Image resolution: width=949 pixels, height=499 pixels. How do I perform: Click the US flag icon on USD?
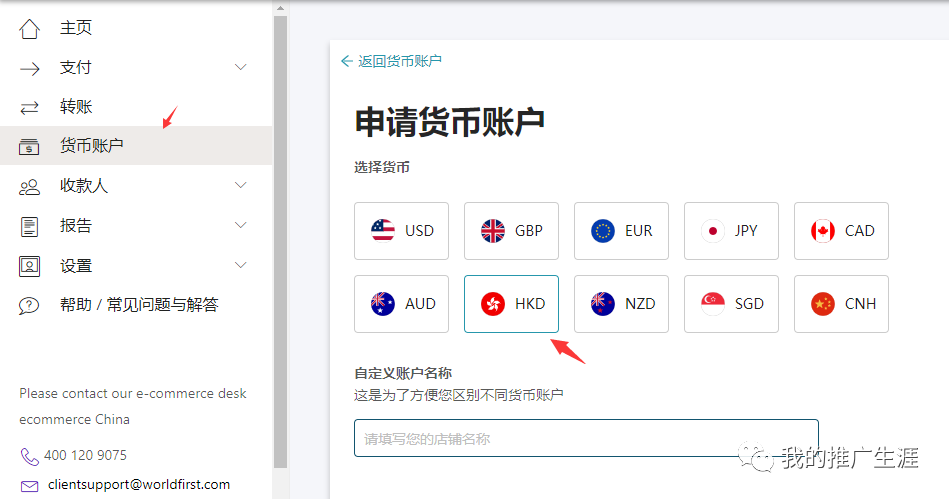point(383,231)
